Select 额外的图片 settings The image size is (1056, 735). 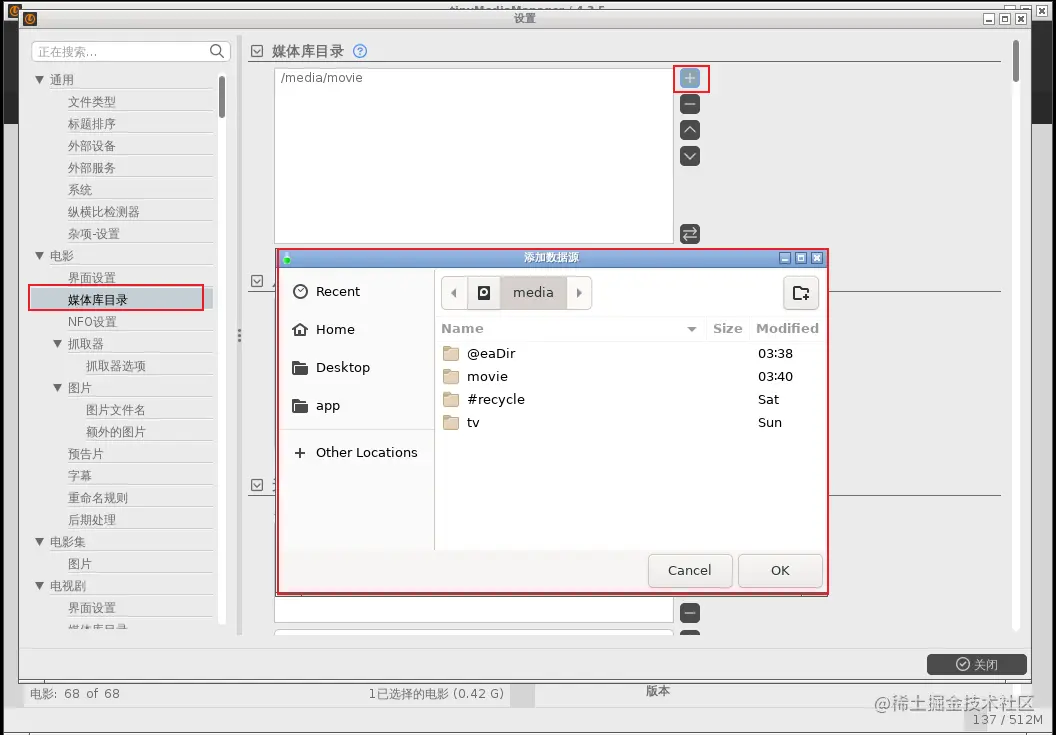[x=116, y=432]
